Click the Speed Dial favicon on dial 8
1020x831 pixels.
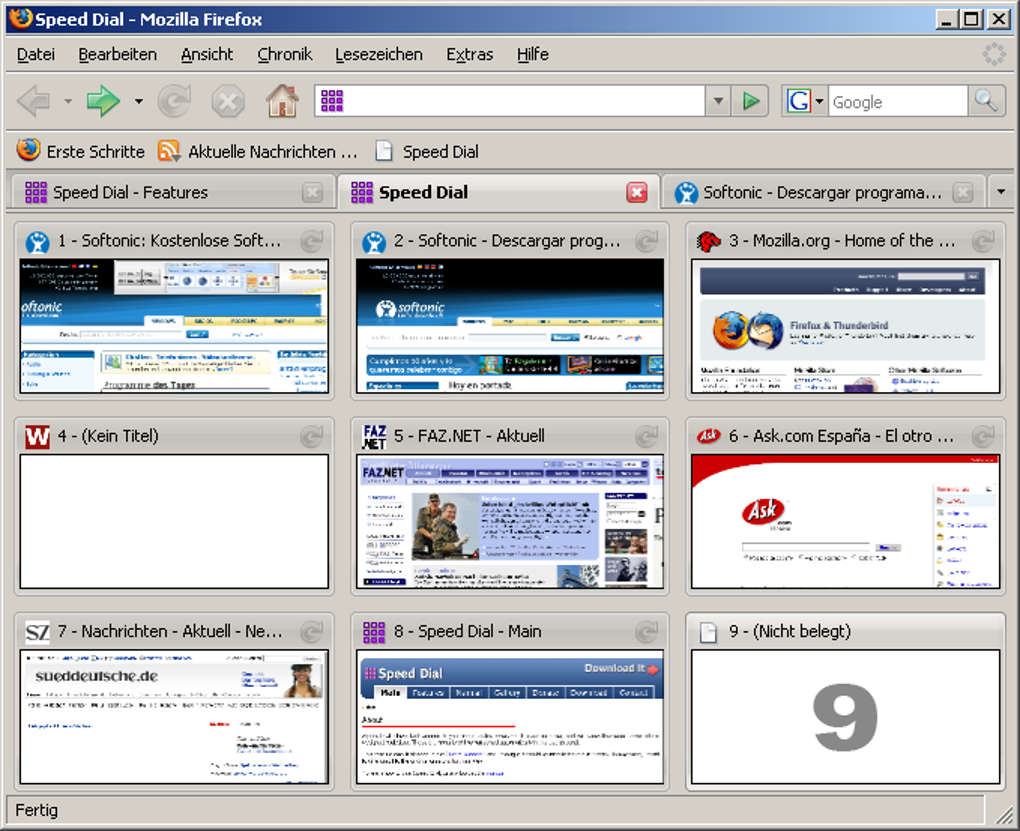point(374,632)
